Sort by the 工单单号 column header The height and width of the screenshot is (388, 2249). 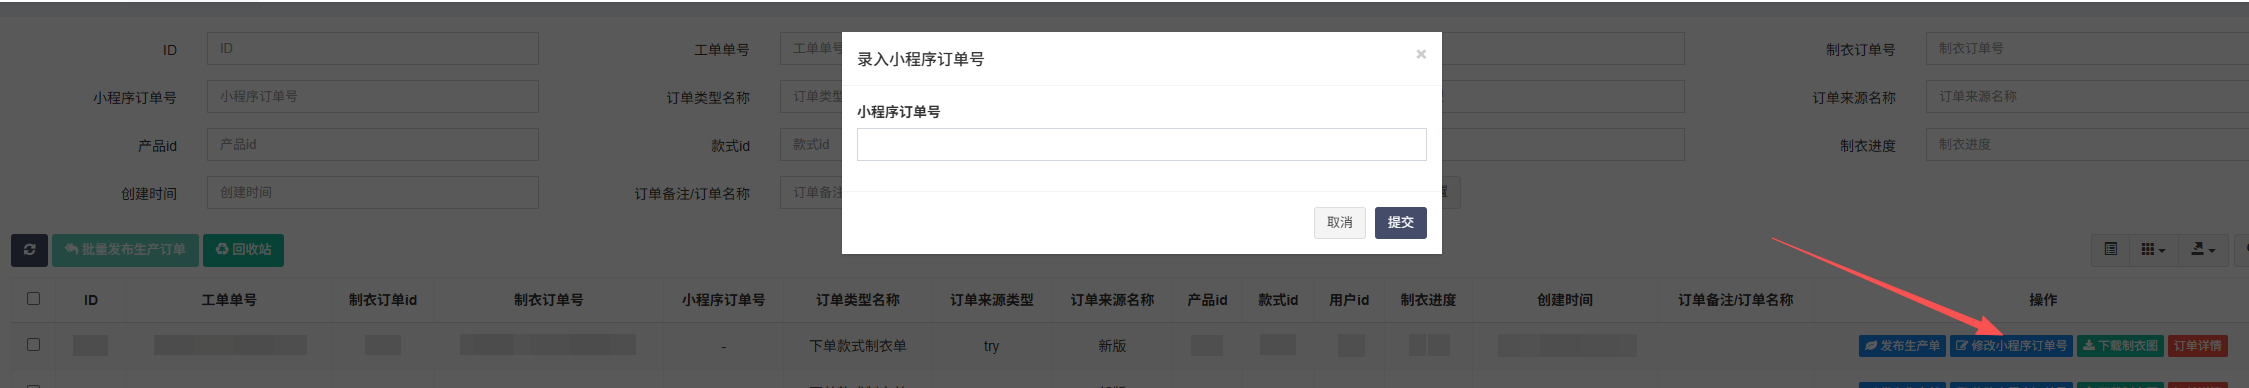coord(229,300)
